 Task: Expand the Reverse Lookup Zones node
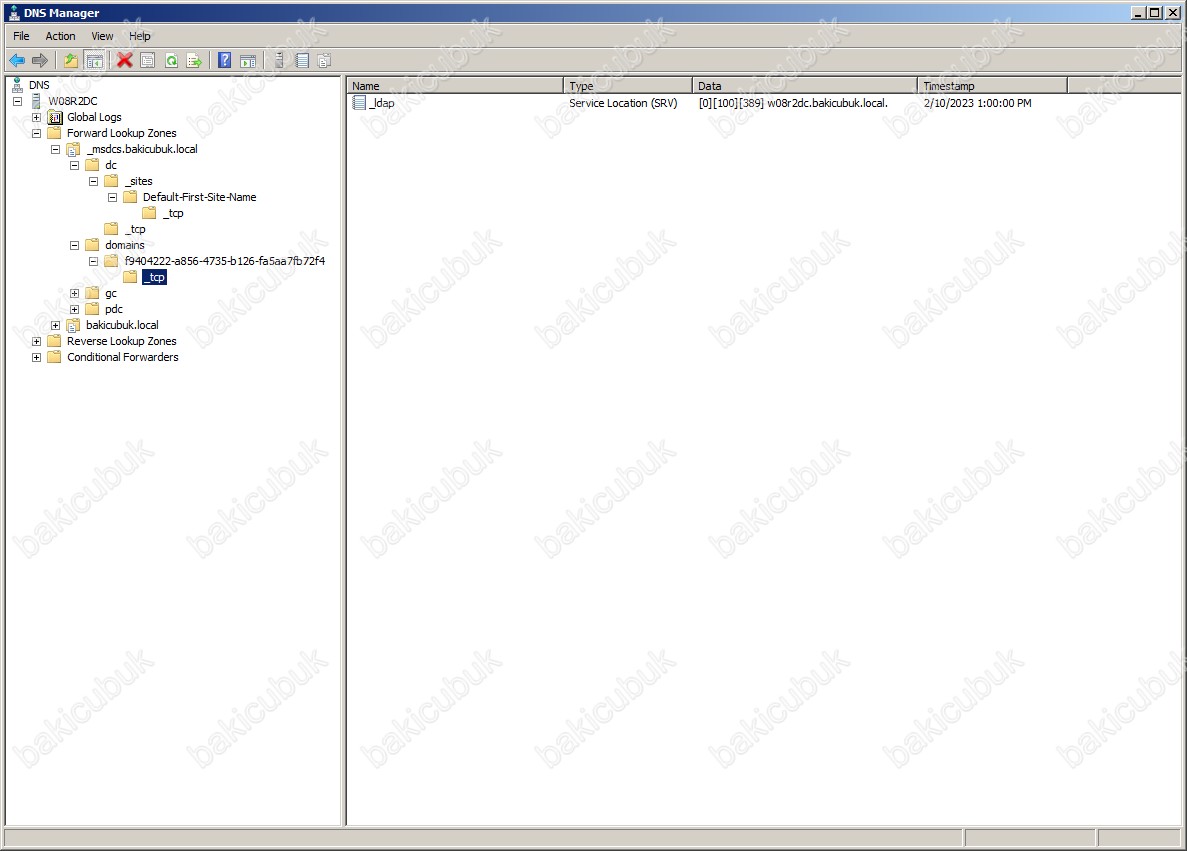point(36,341)
